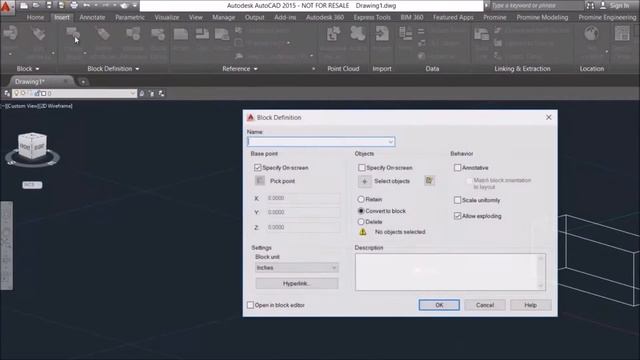Screen dimensions: 640x360
Task: Click the Cancel button in dialog
Action: point(485,305)
